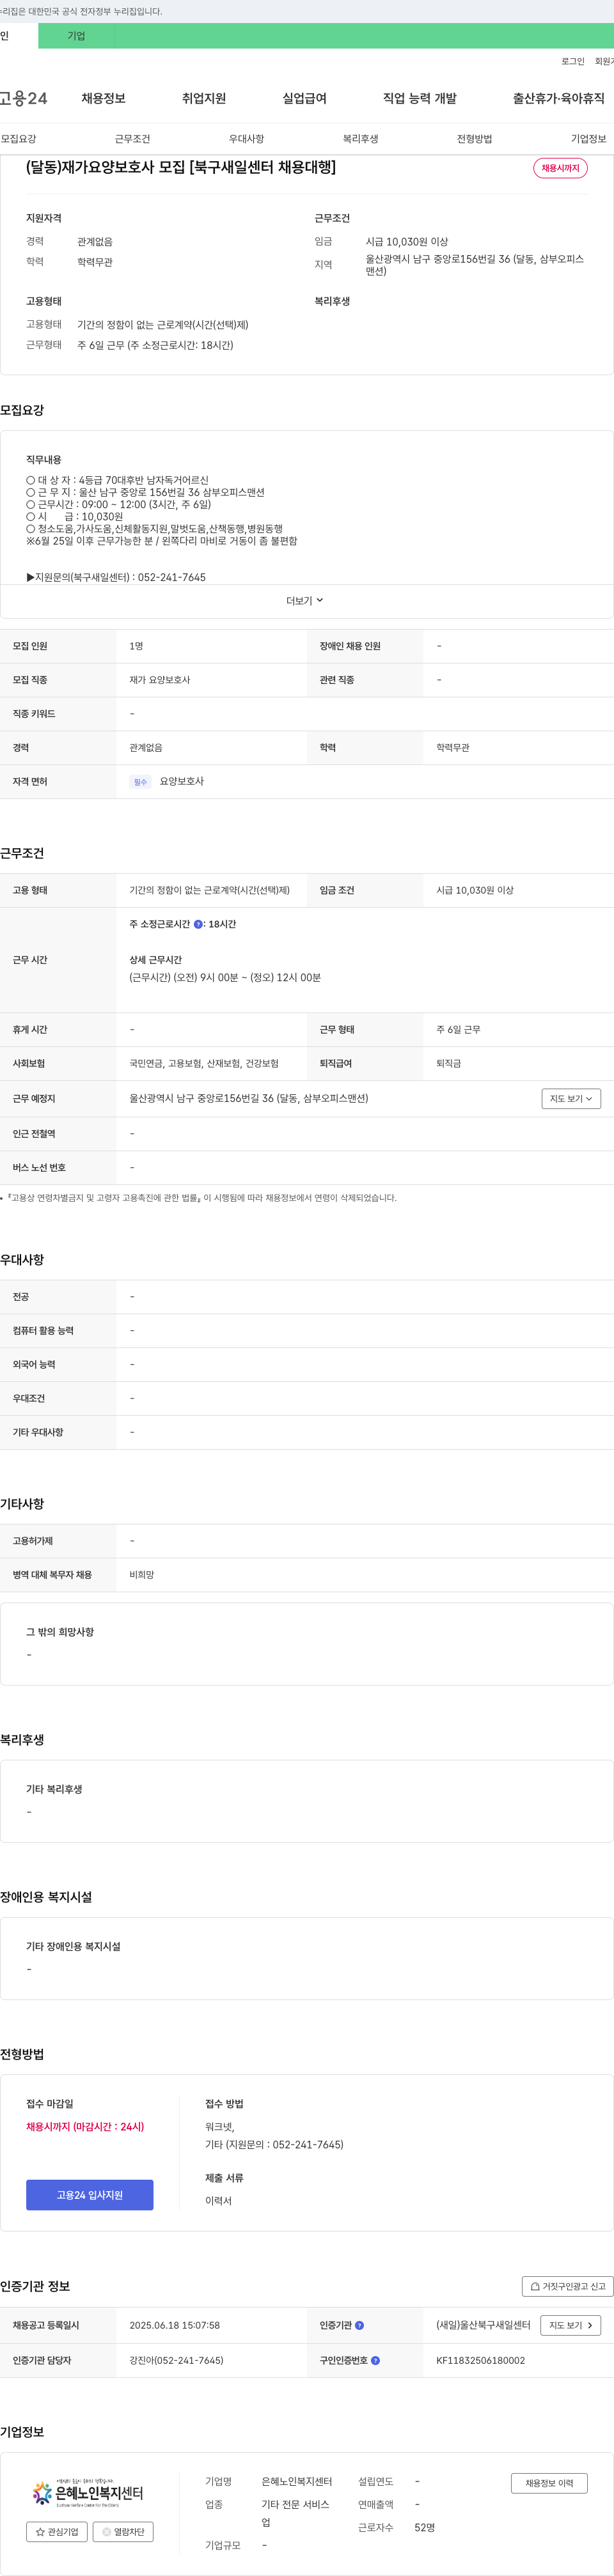614x2576 pixels.
Task: Click the job title (달동)재가요양보호사 모집
Action: 181,167
